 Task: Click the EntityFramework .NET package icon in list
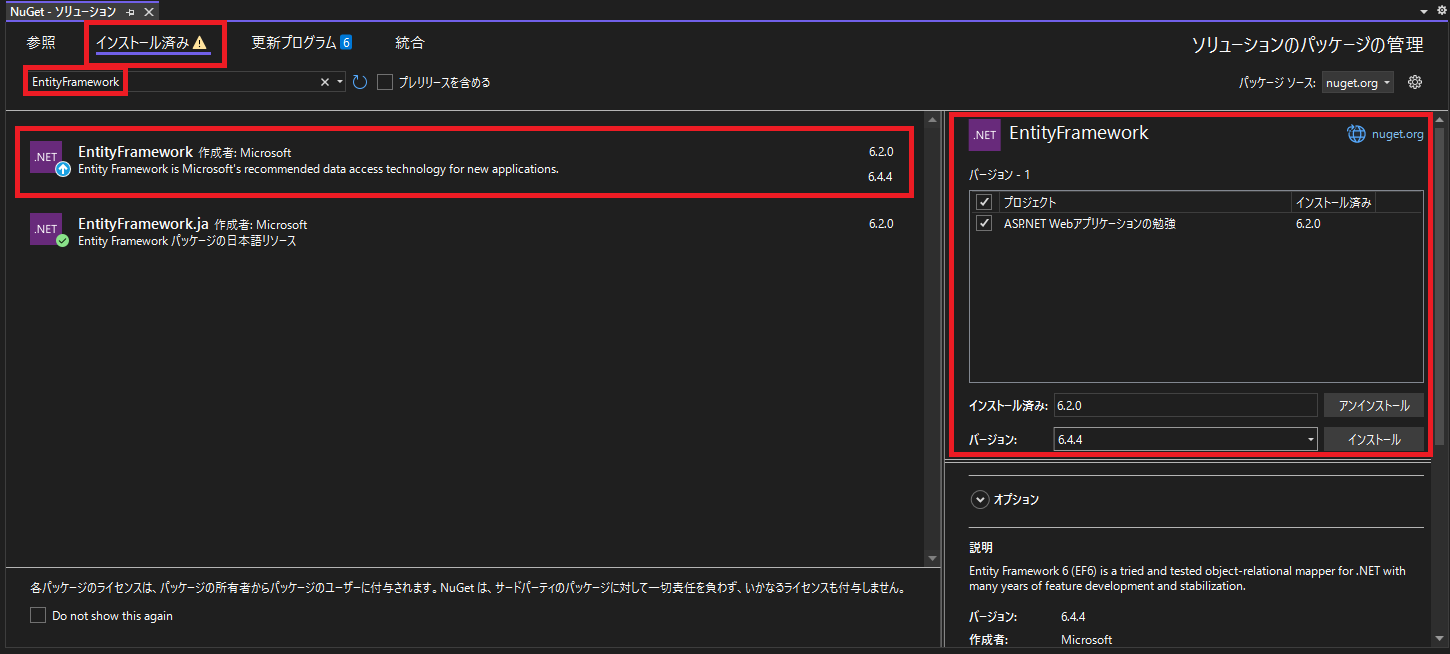pos(46,157)
